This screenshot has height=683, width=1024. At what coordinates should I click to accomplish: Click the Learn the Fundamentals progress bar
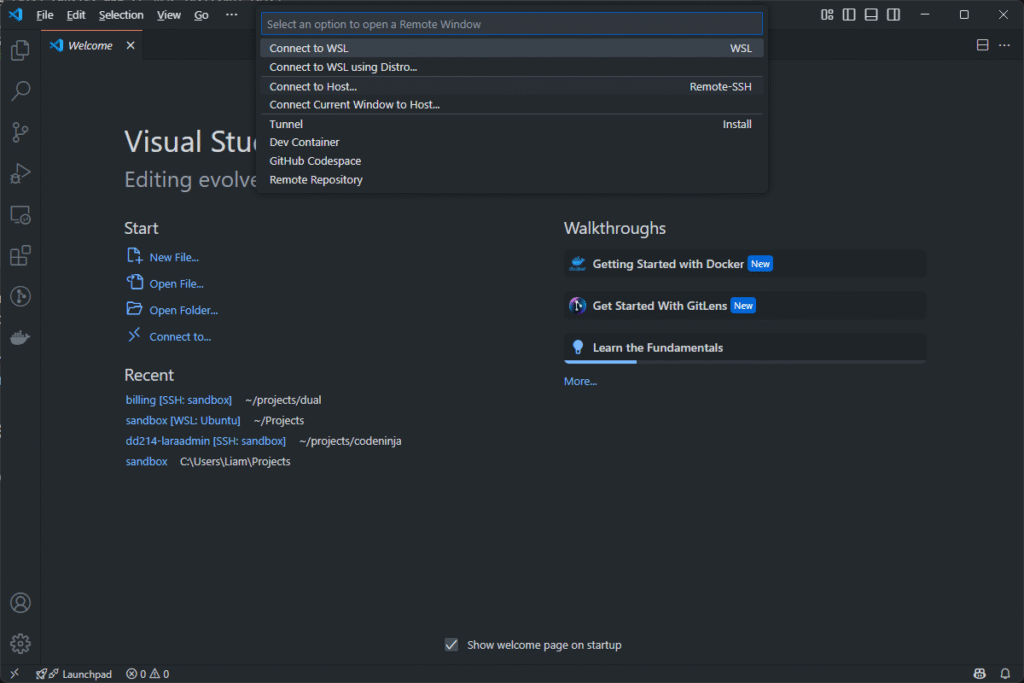click(744, 362)
